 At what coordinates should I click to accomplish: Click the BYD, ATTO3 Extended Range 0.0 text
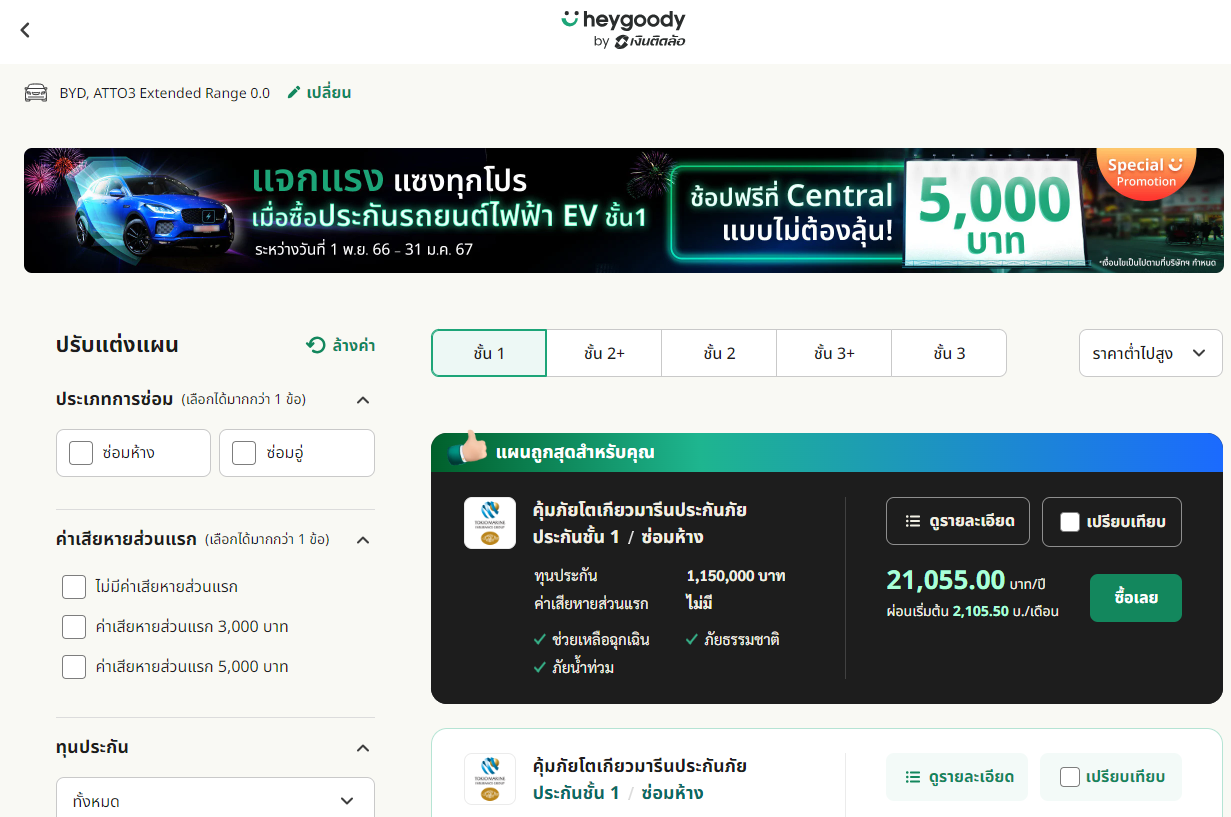165,93
